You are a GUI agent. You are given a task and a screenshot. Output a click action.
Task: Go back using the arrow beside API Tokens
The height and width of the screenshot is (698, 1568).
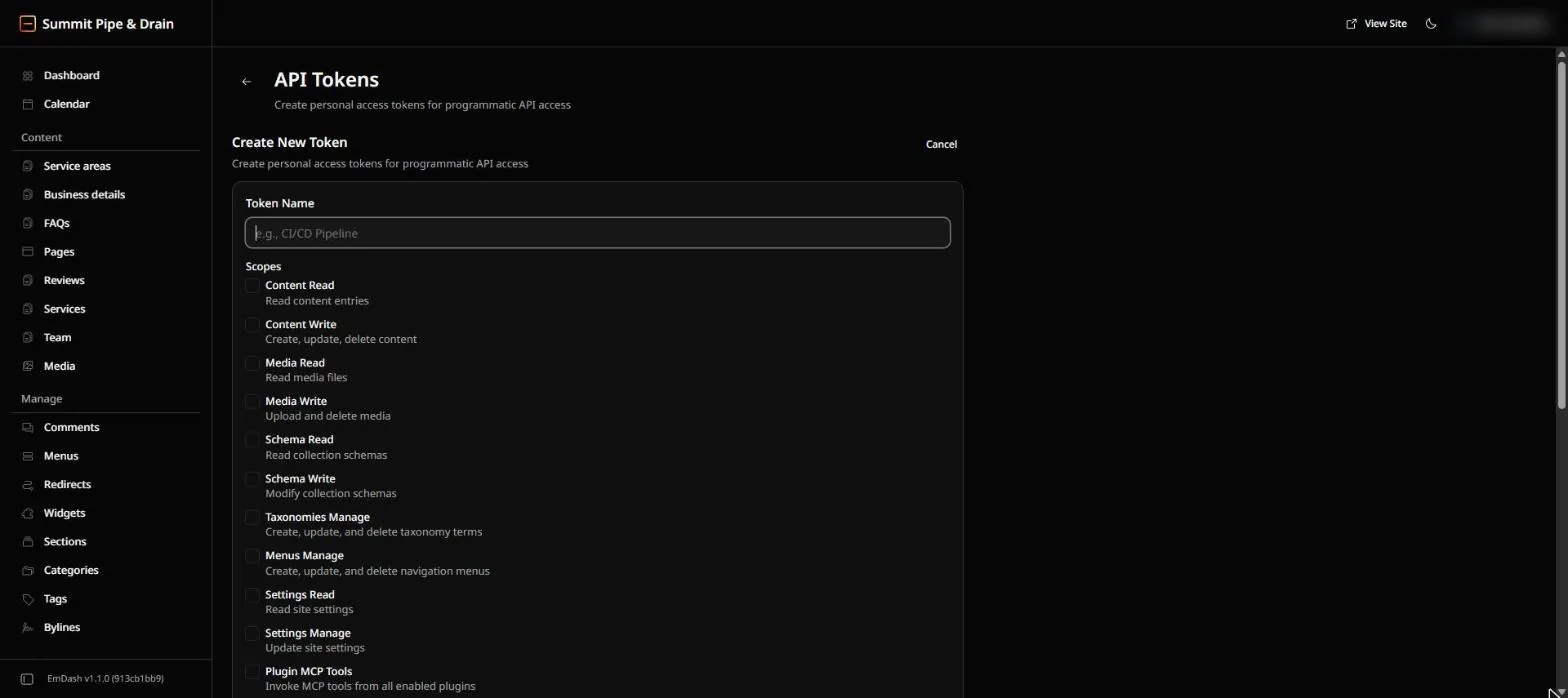(x=246, y=82)
